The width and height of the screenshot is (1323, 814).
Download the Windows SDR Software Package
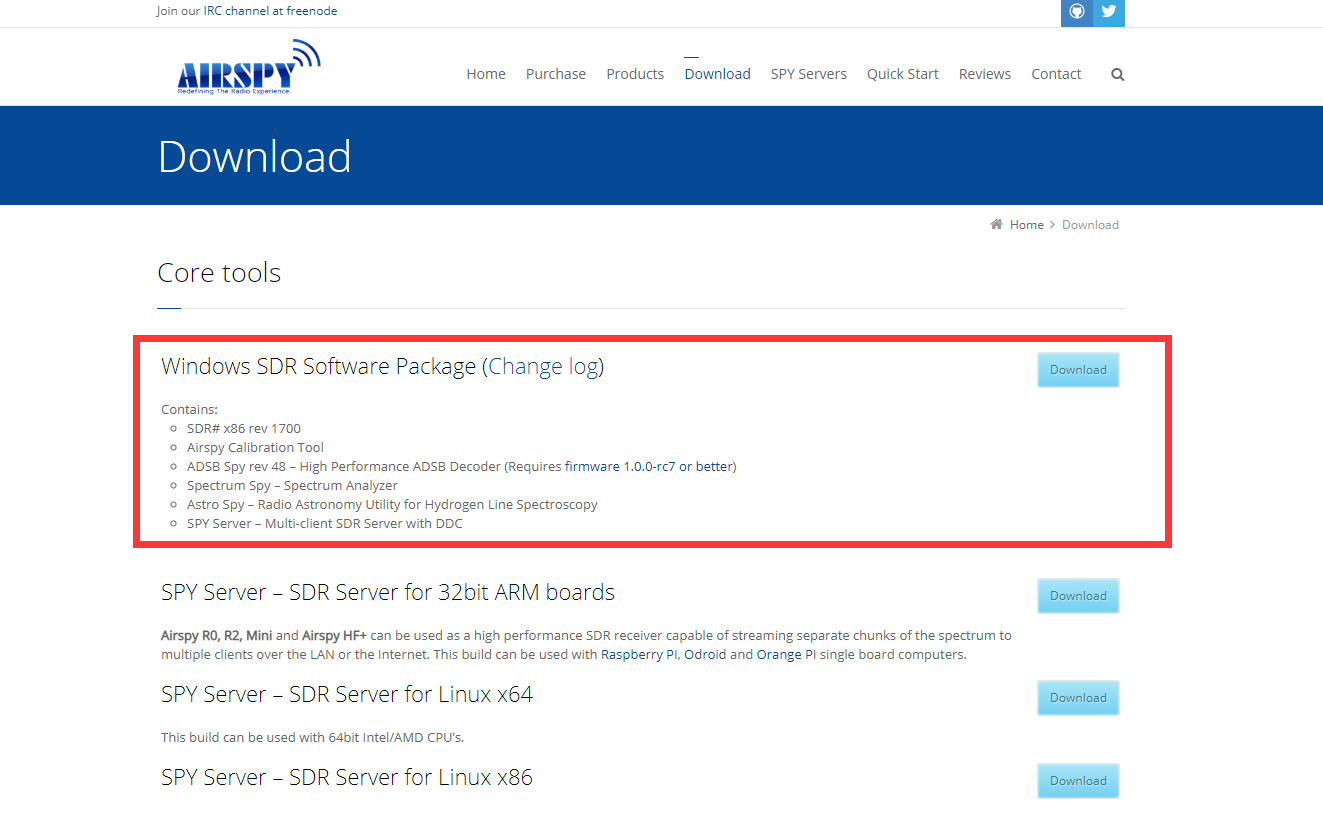tap(1078, 369)
